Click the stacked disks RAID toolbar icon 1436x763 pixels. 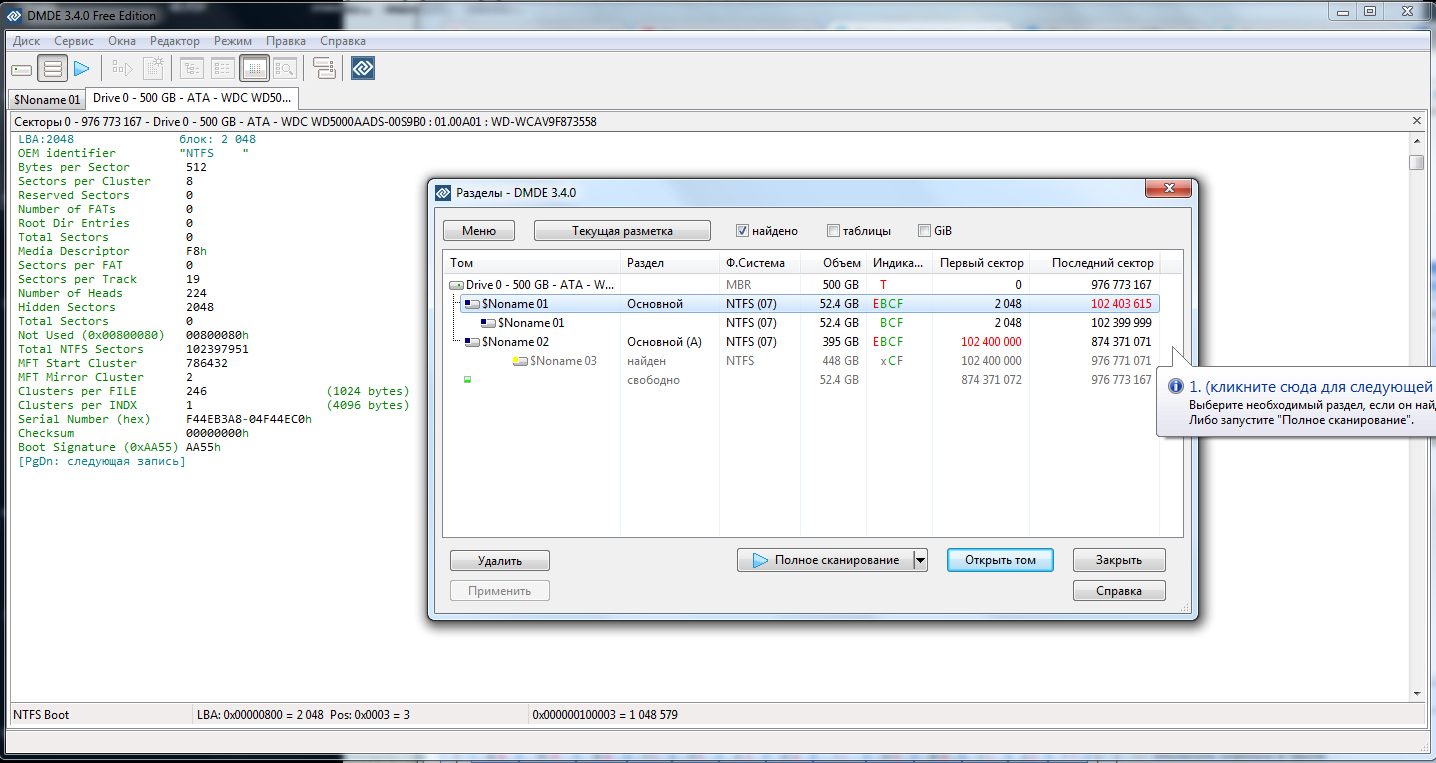324,69
